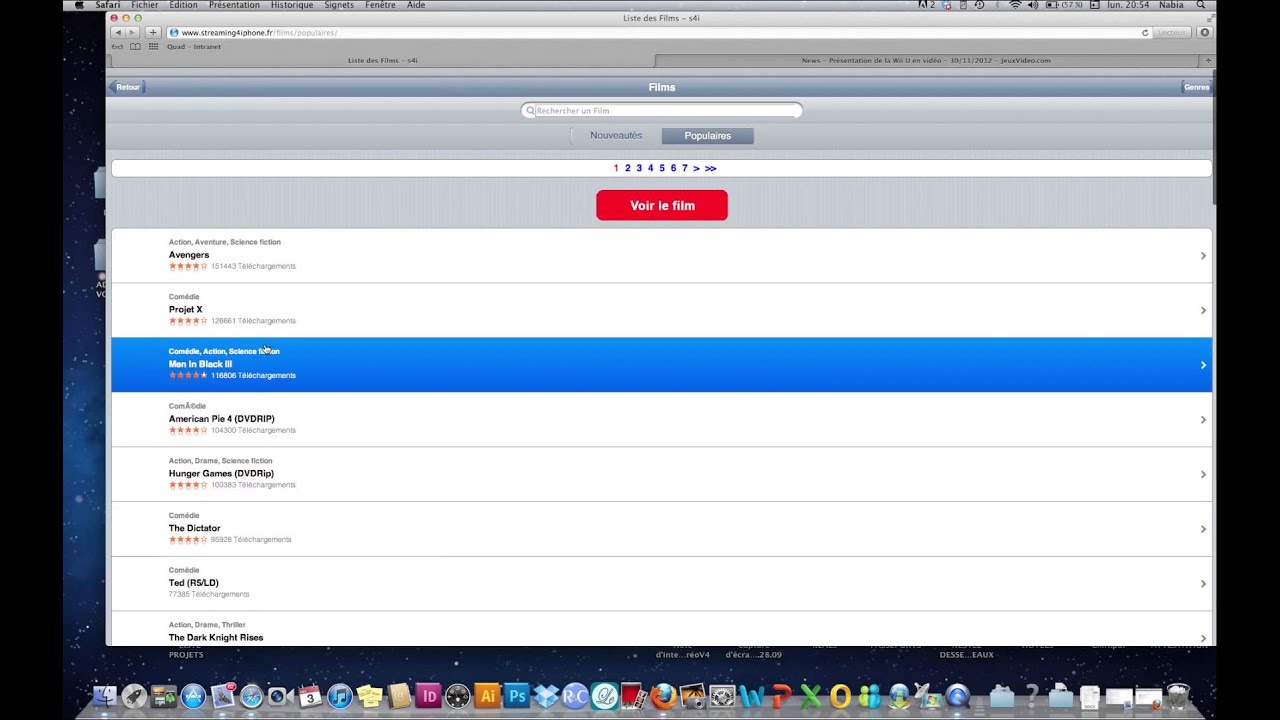
Task: Switch to the JeuxVideo.com News tab
Action: 926,60
